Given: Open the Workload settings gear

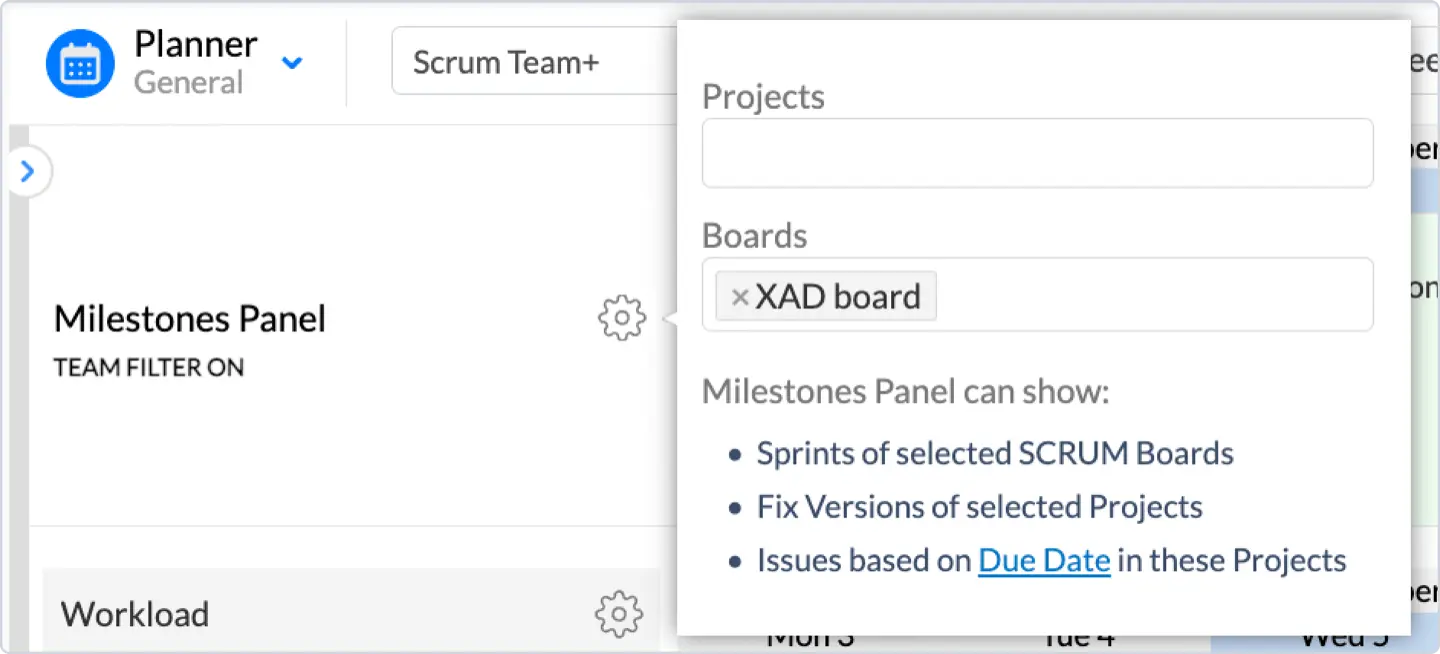Looking at the screenshot, I should [618, 613].
